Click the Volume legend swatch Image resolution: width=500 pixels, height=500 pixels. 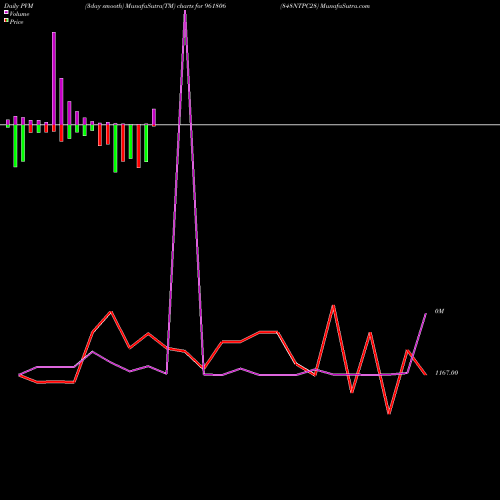click(x=6, y=12)
